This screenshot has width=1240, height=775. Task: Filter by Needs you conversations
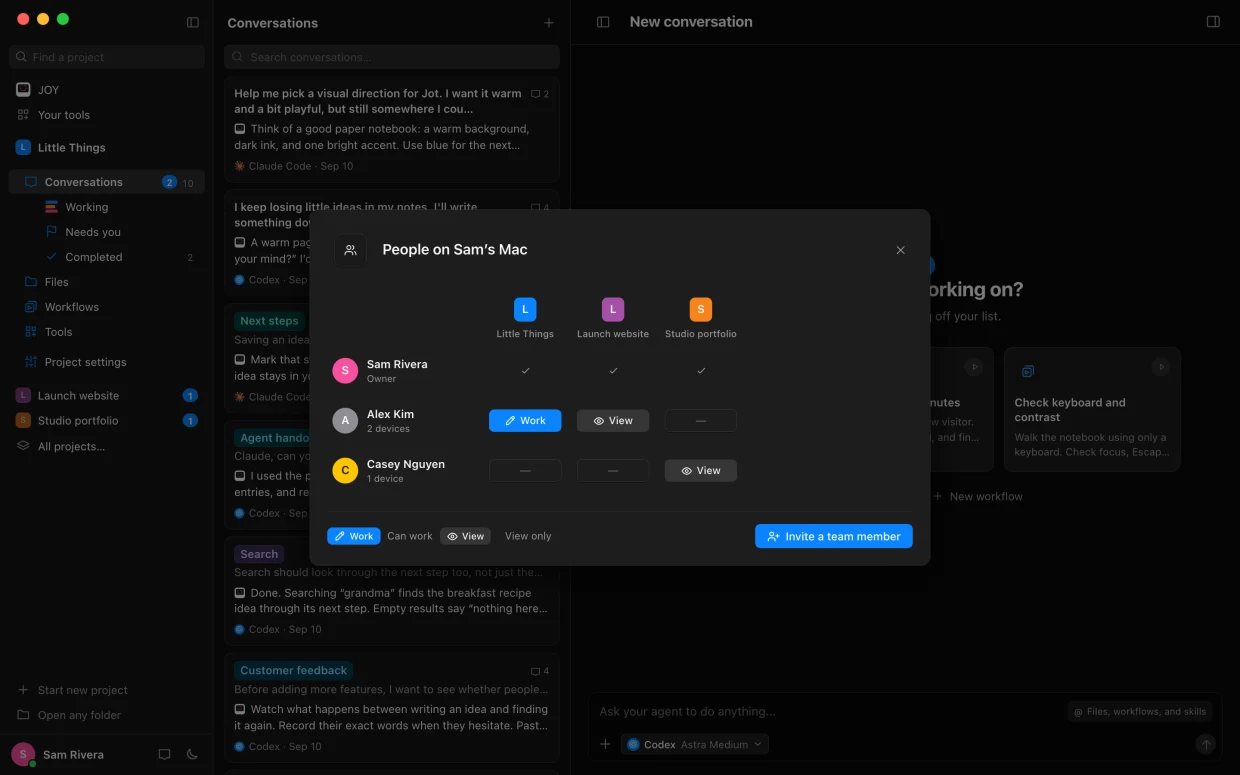(92, 232)
